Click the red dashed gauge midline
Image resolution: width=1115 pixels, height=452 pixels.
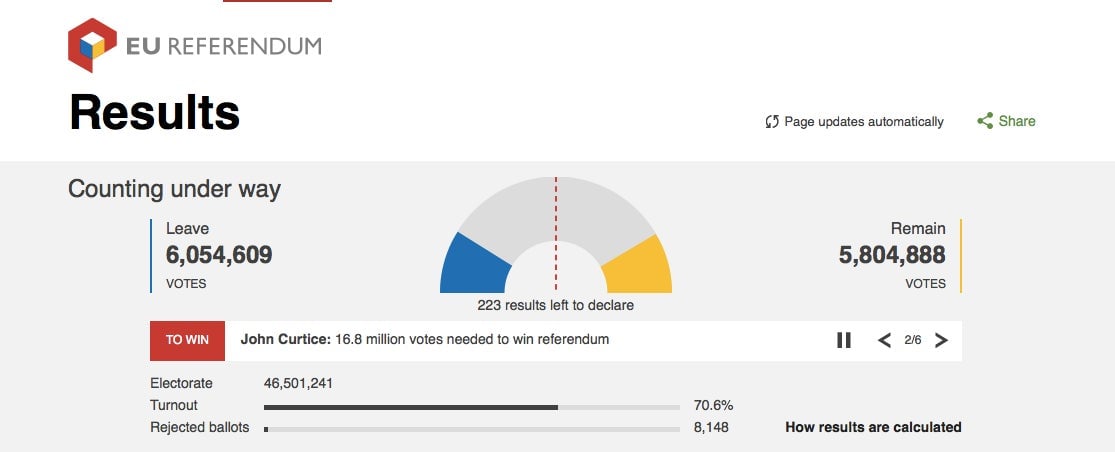click(x=556, y=235)
